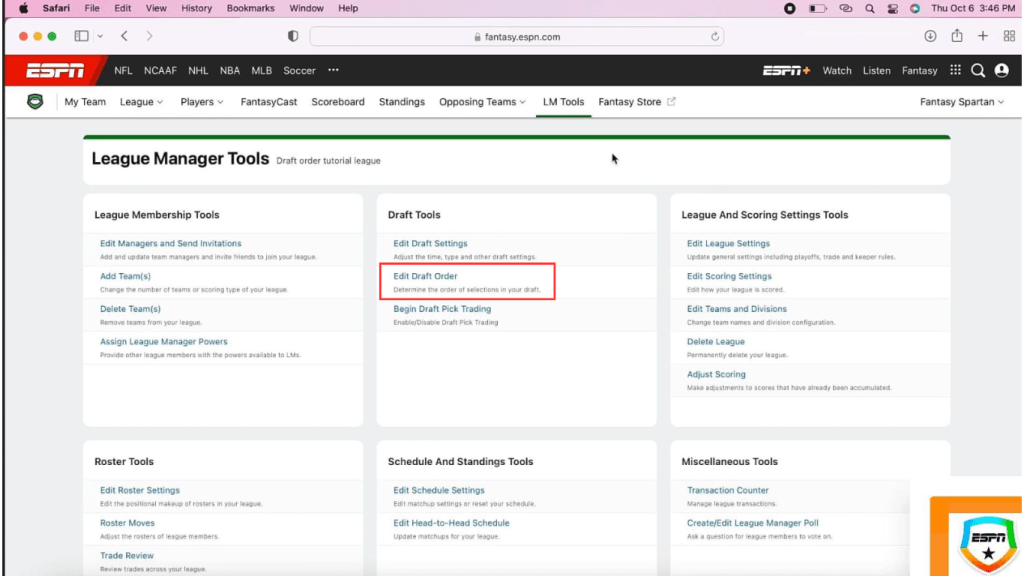
Task: Open the NCAAF section
Action: [160, 71]
